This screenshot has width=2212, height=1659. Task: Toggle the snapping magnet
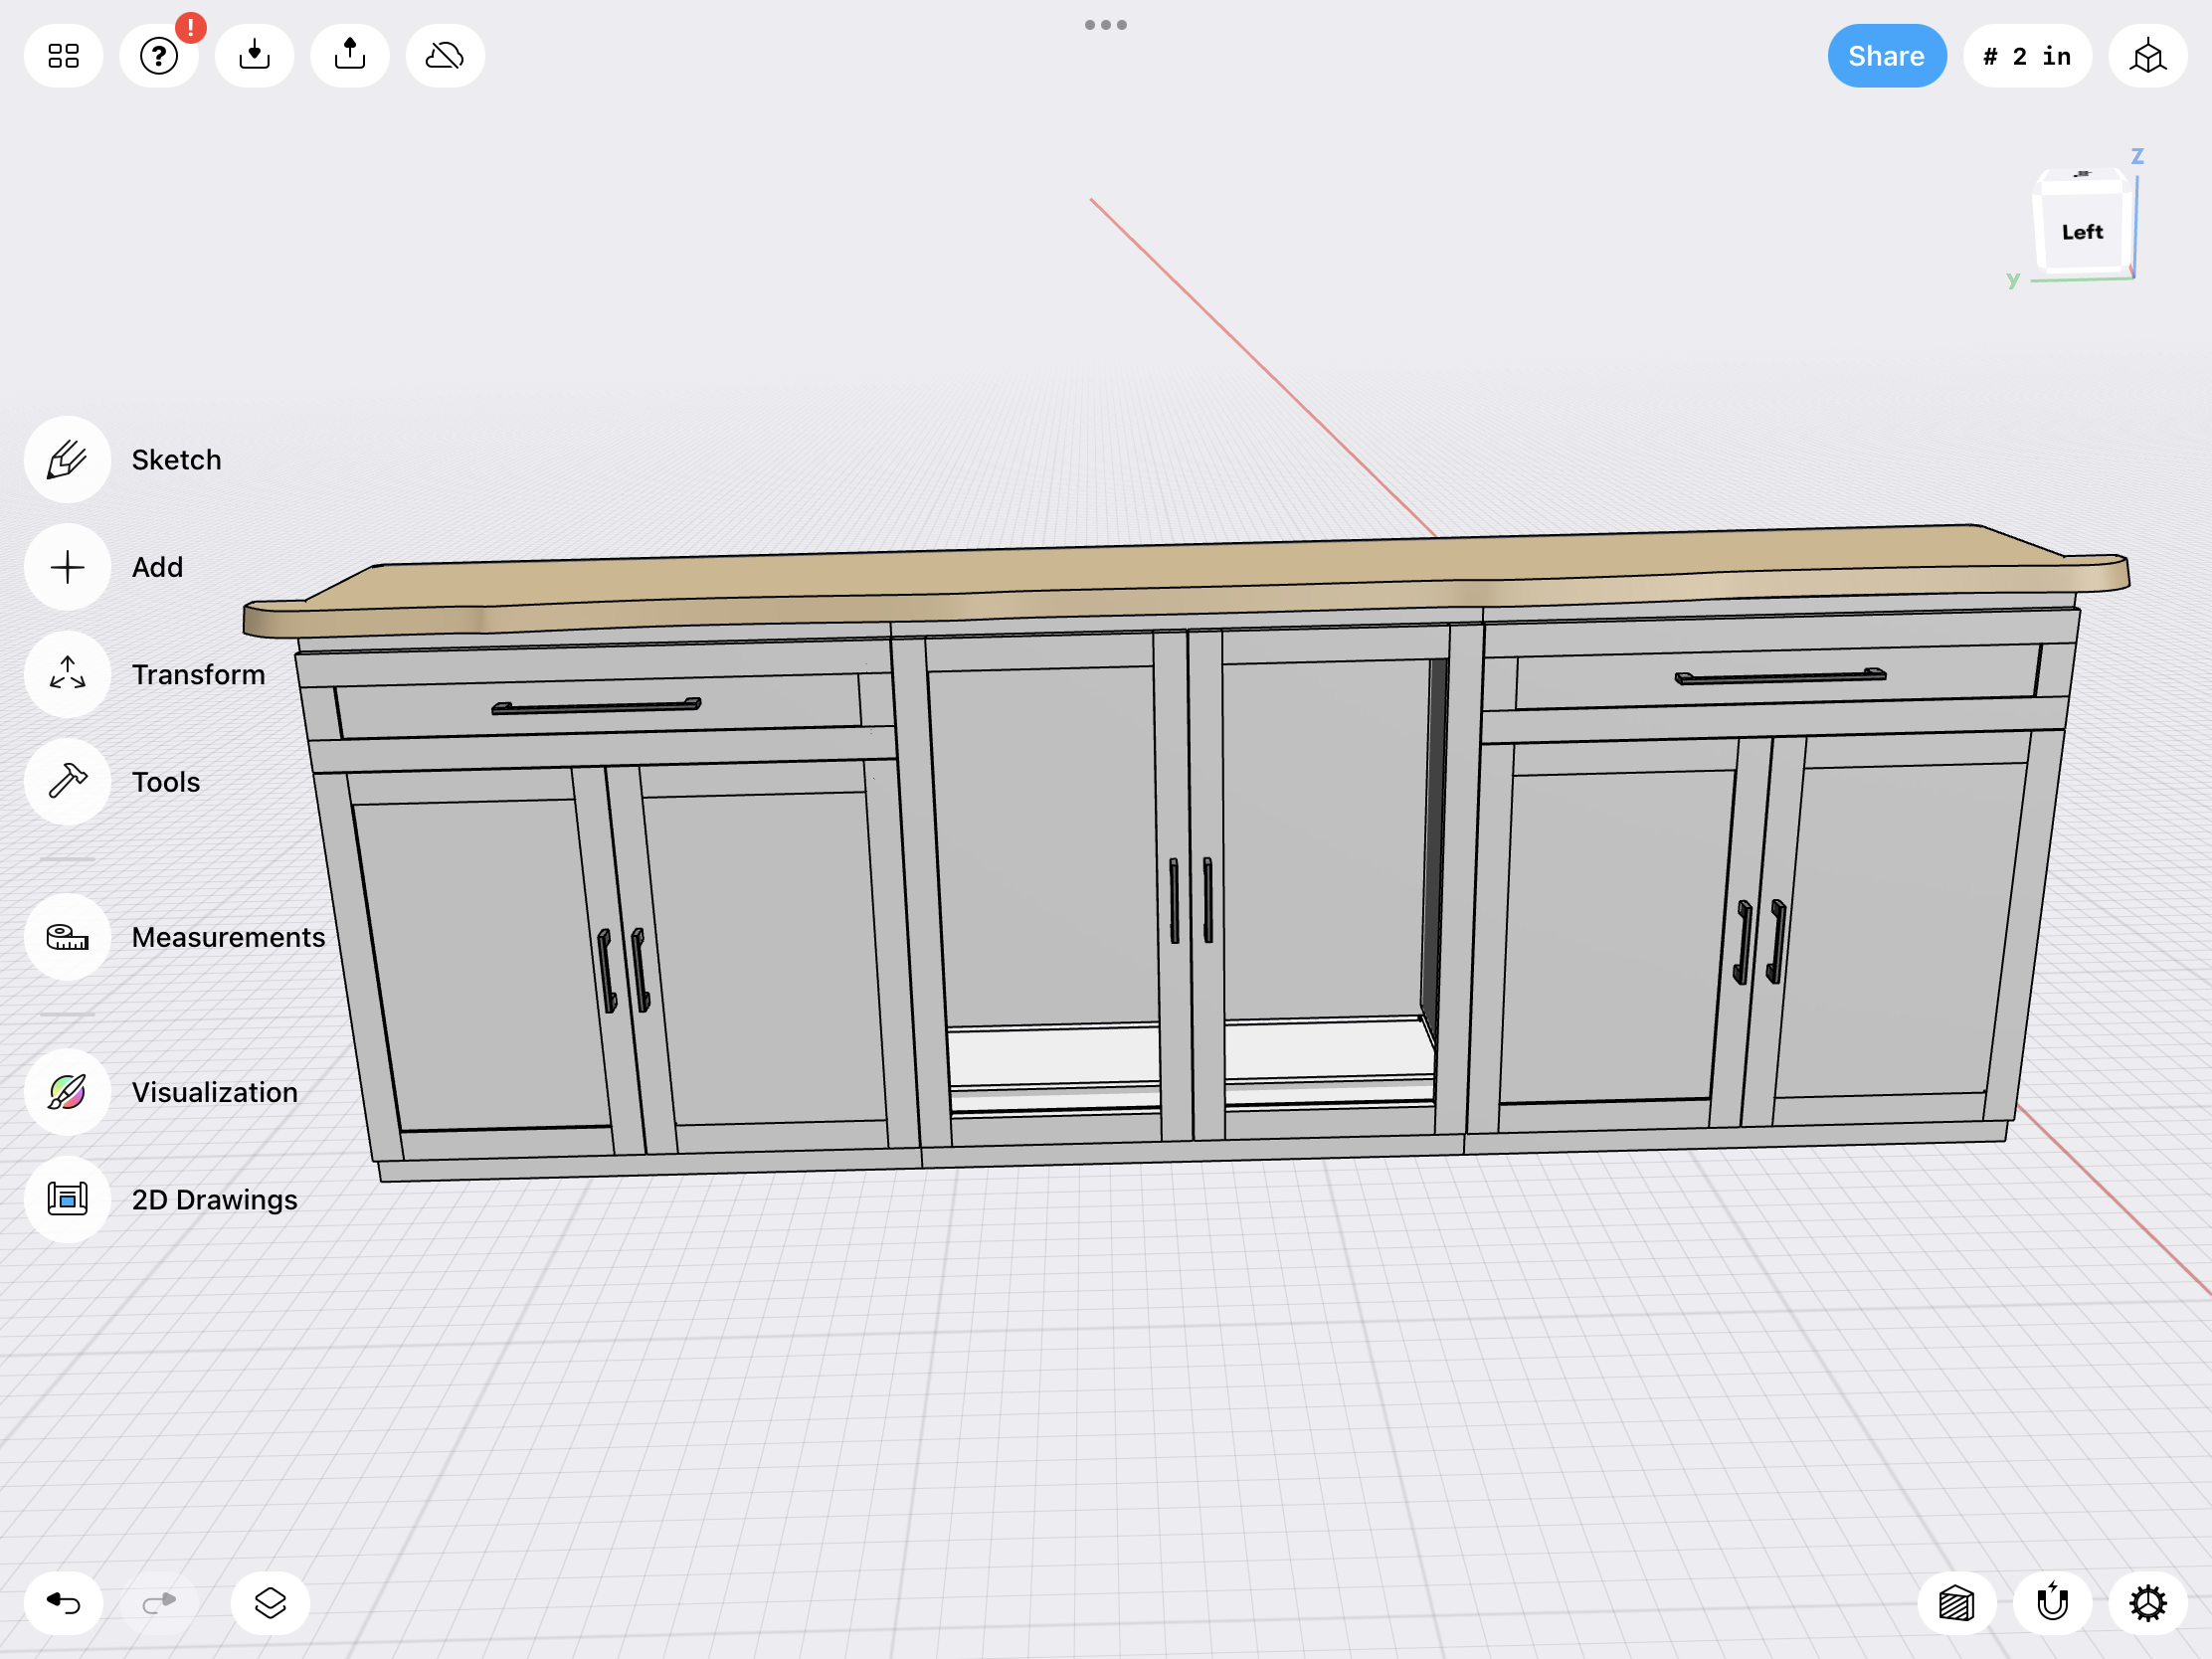(2052, 1603)
